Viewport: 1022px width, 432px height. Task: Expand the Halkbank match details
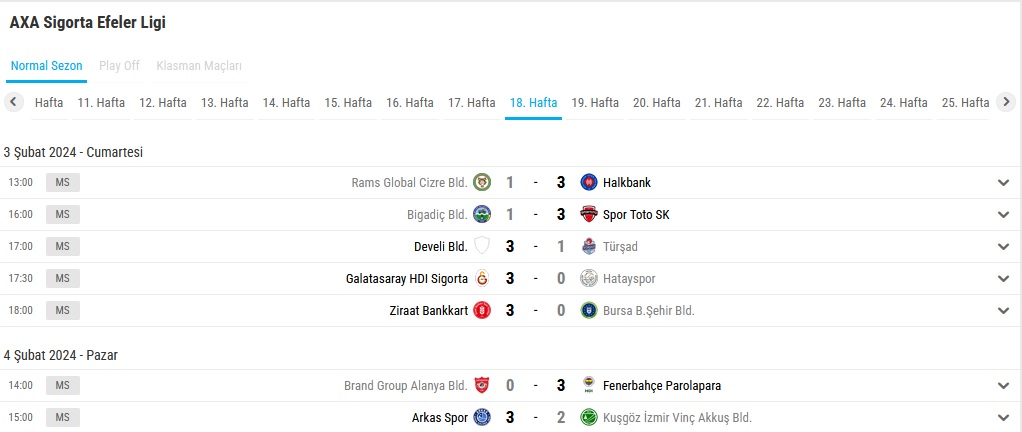click(1004, 182)
